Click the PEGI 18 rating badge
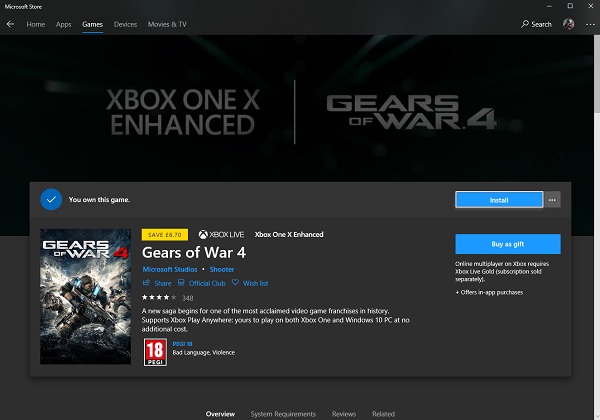 pos(155,352)
